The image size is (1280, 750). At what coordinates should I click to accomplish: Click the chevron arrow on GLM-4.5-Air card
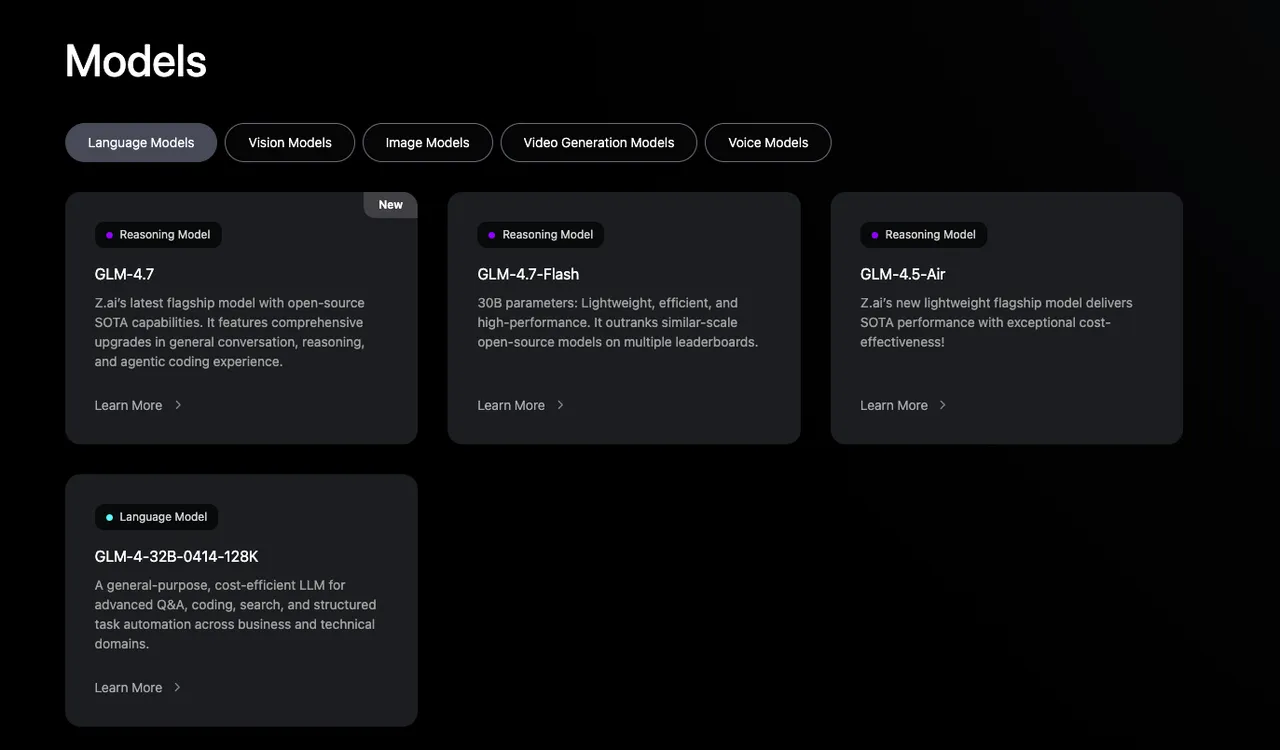(x=942, y=405)
